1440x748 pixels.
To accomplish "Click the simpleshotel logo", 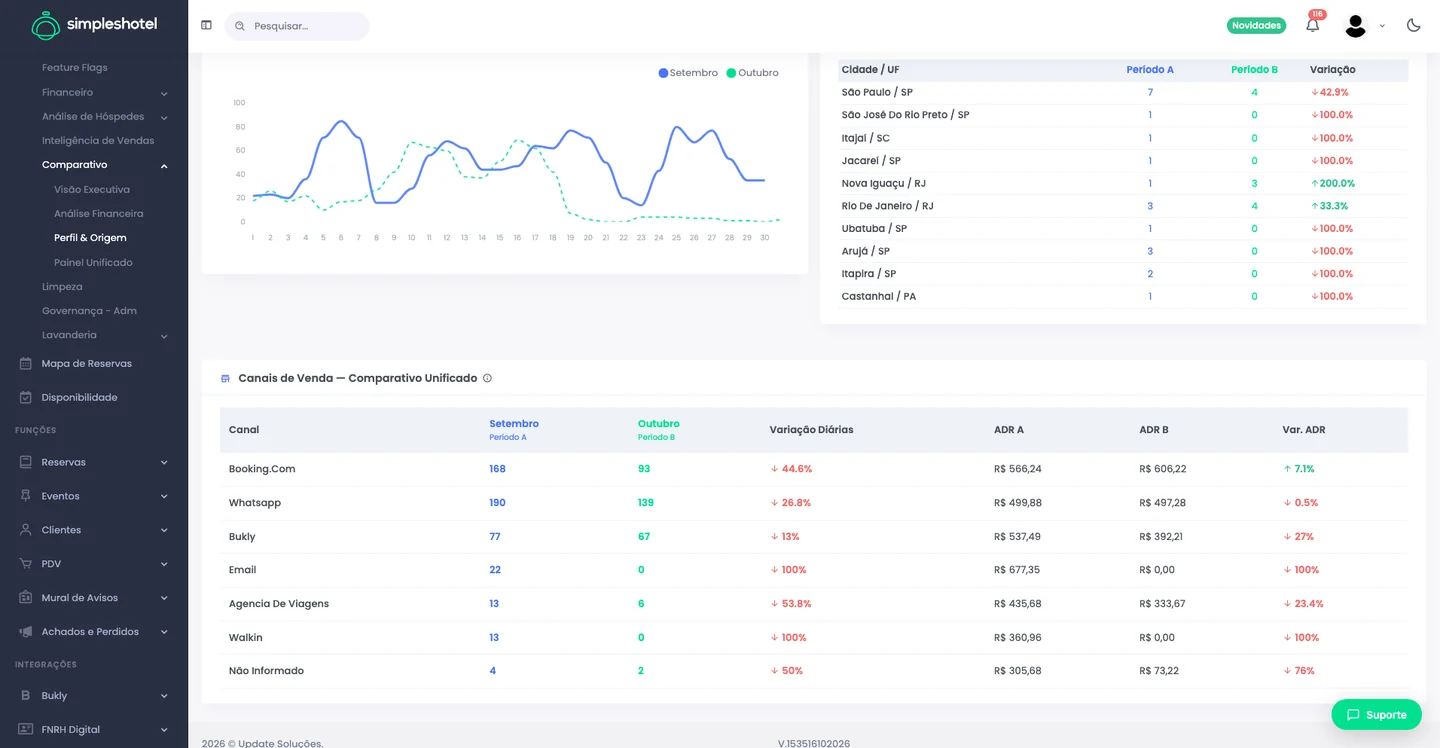I will click(x=94, y=25).
